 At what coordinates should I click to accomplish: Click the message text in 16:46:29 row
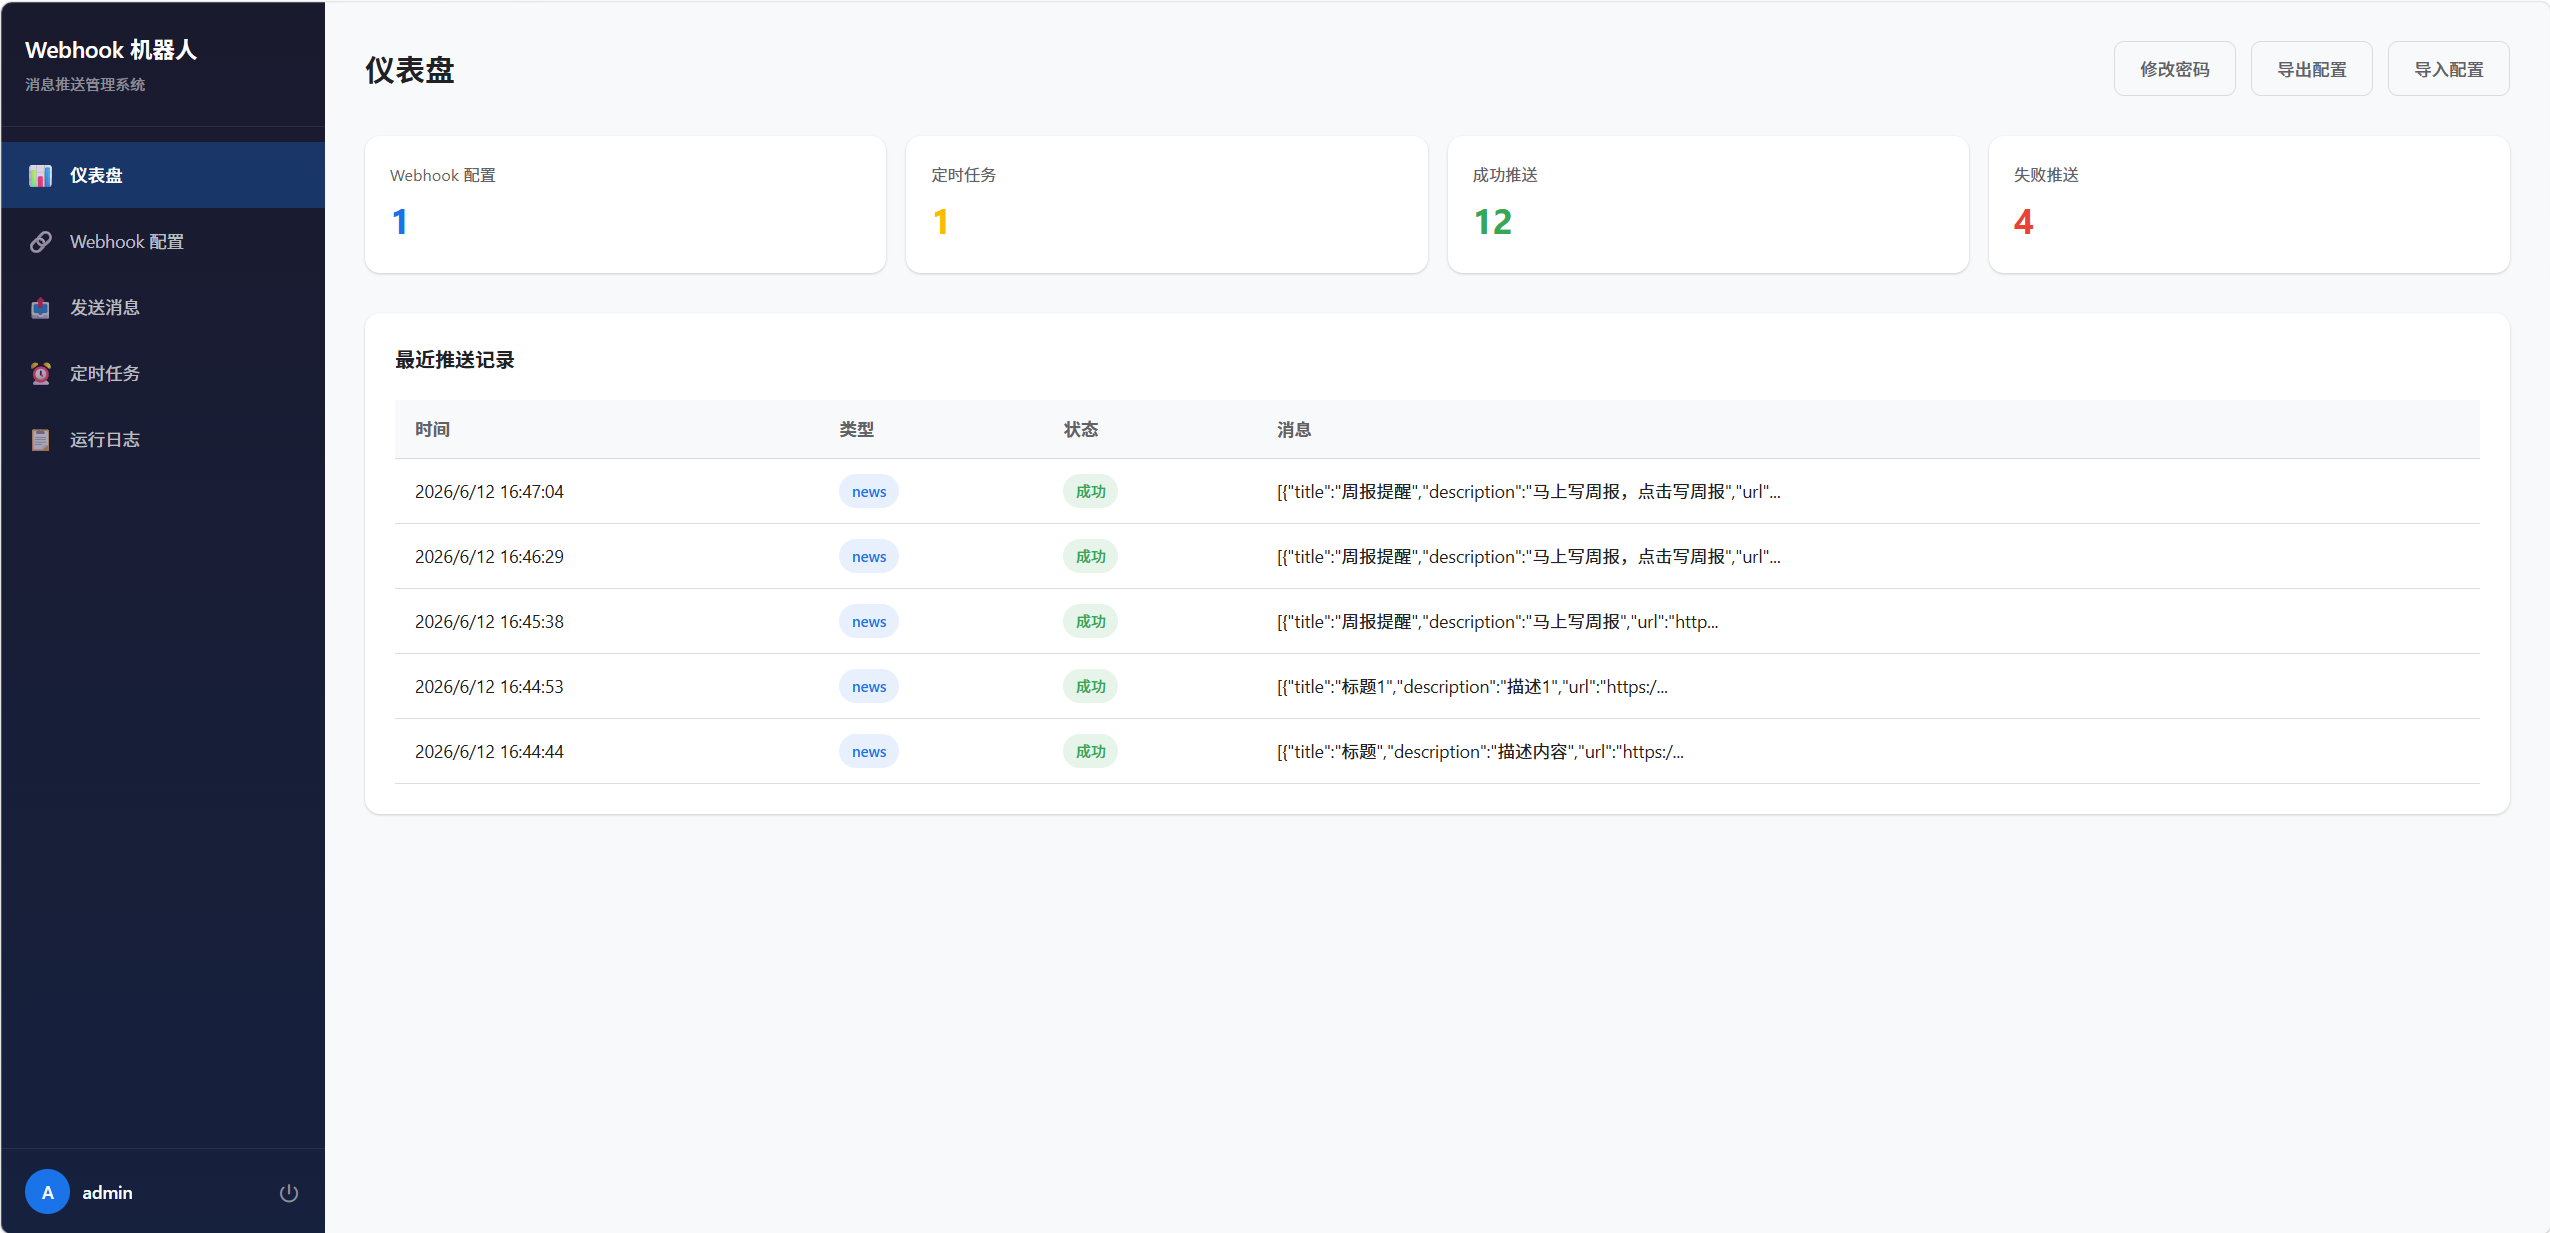point(1528,556)
